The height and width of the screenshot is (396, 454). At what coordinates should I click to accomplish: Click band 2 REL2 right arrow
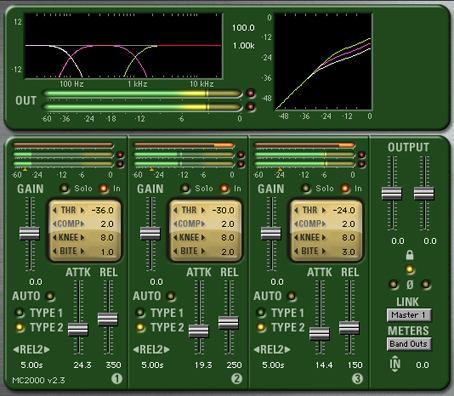167,350
